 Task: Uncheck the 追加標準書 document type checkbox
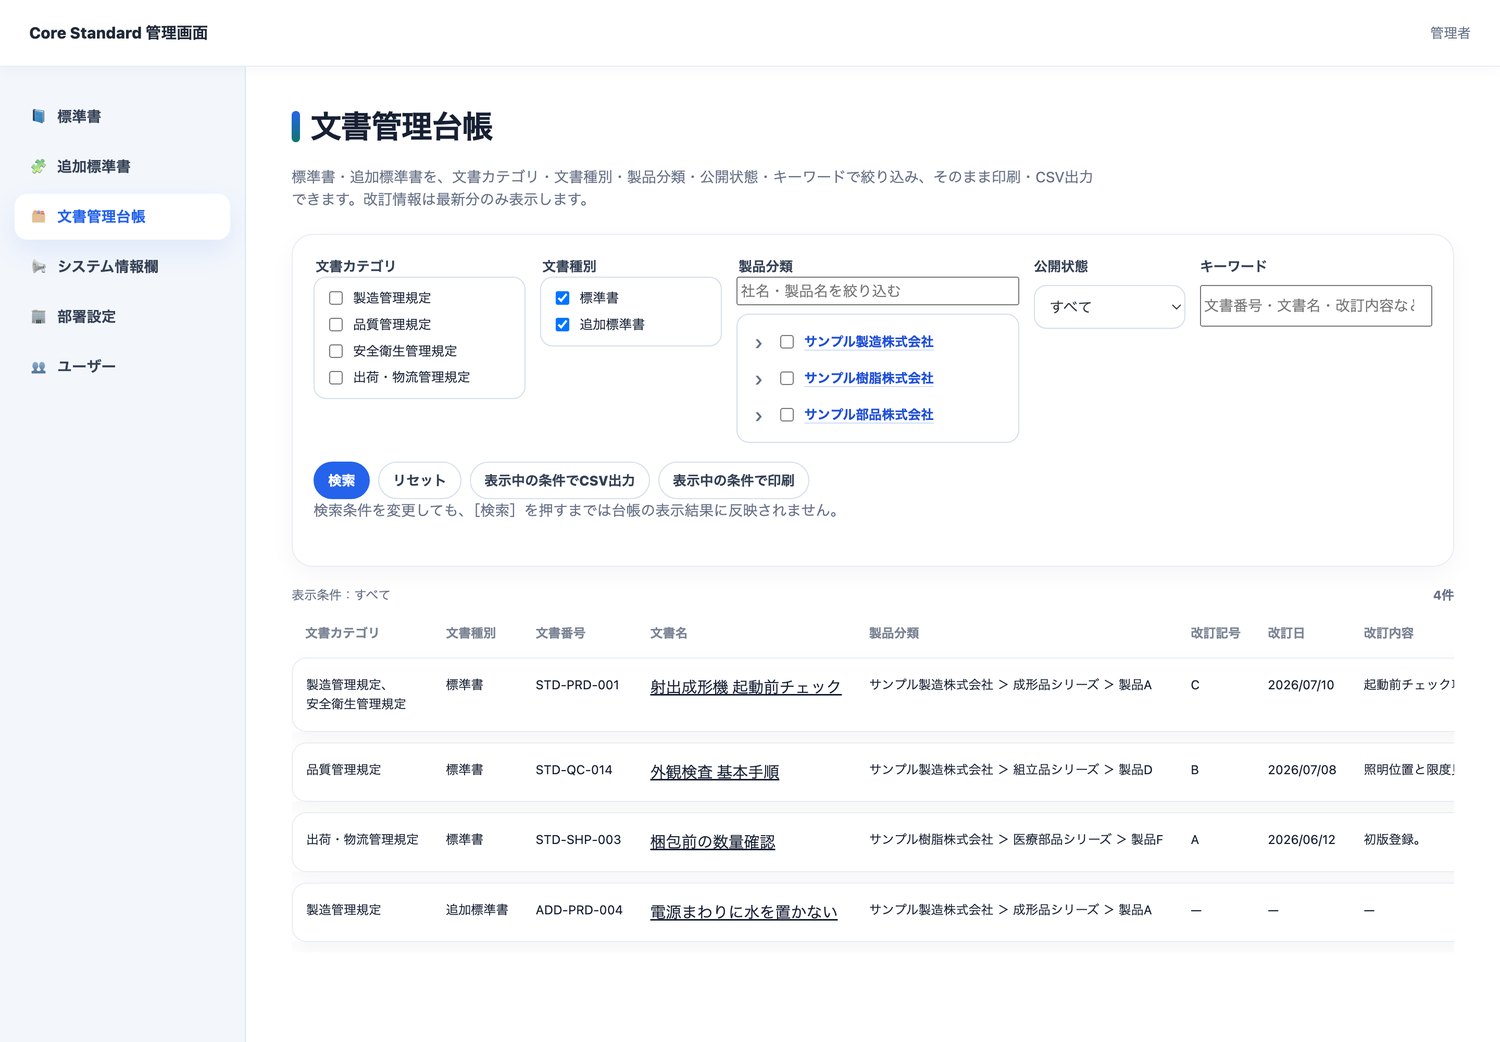click(562, 324)
